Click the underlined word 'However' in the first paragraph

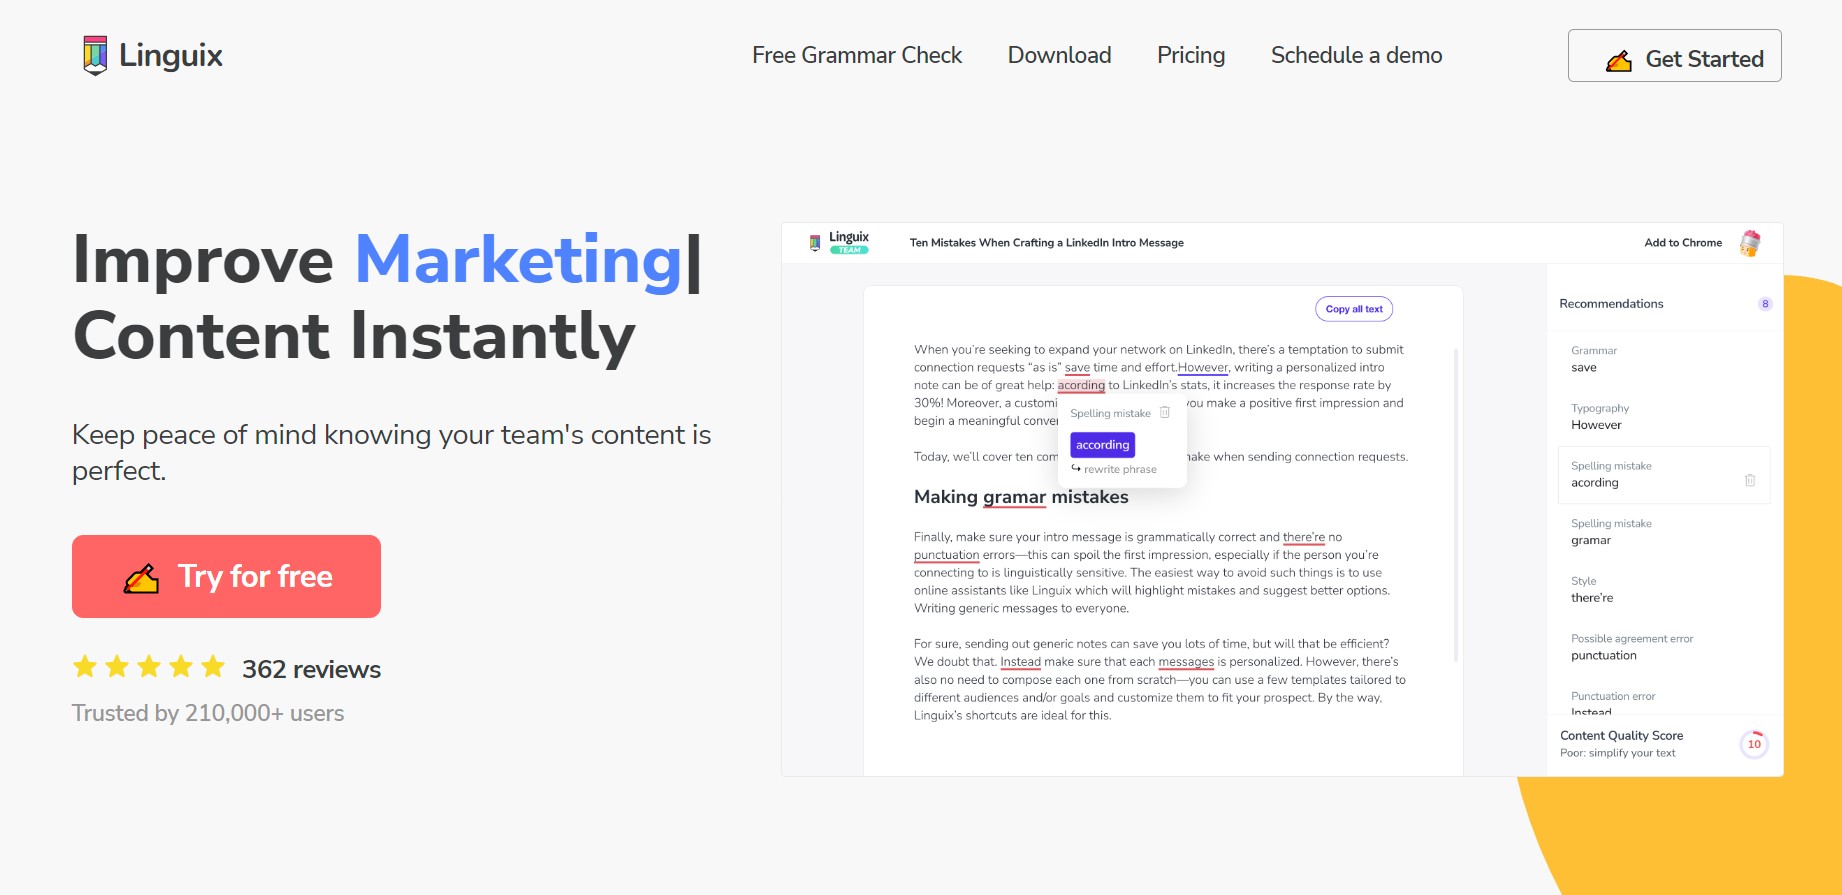[1203, 367]
